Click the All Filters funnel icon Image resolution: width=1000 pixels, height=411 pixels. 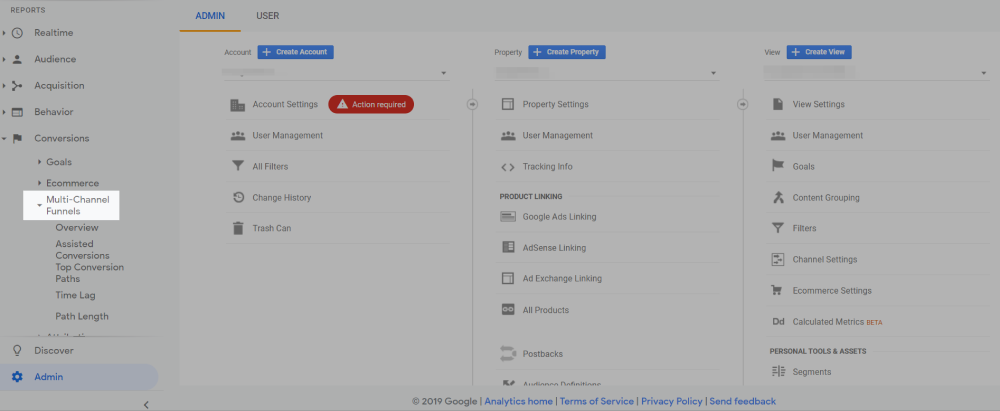tap(237, 167)
